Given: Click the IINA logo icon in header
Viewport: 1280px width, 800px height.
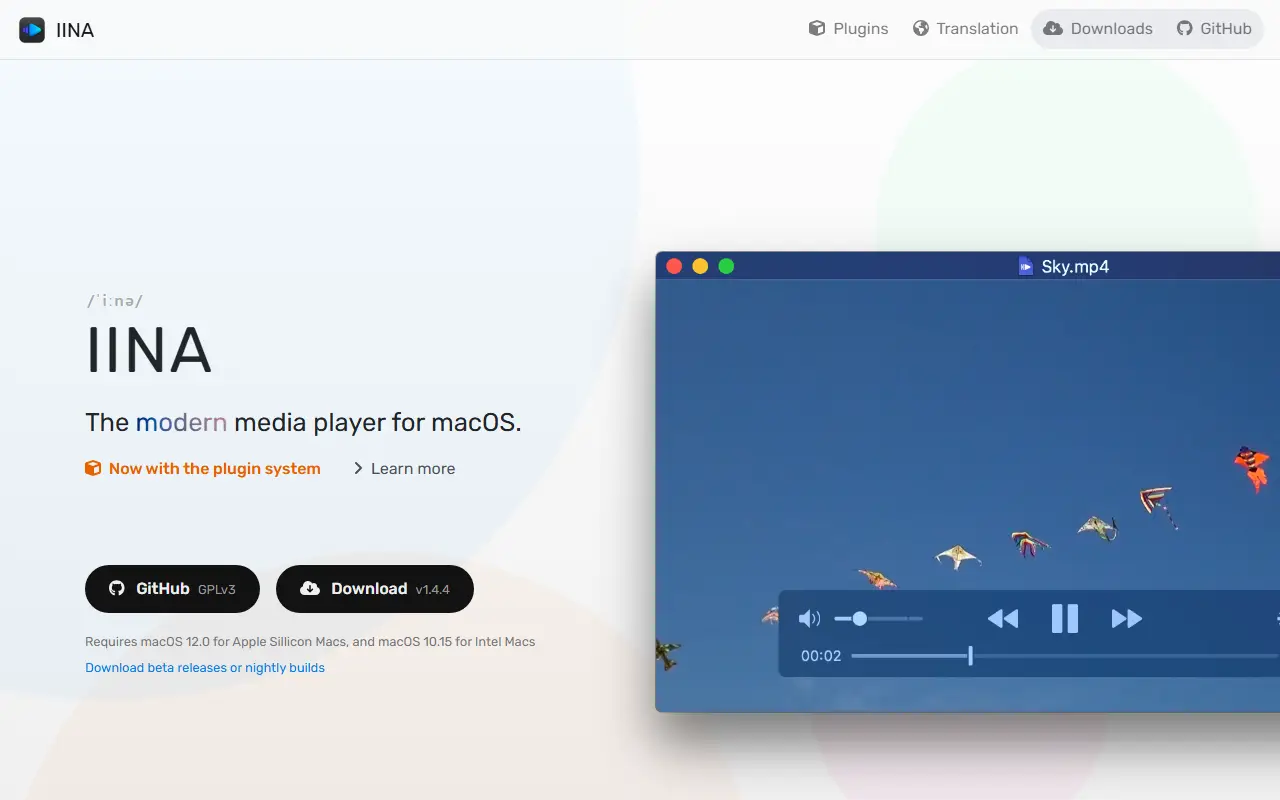Looking at the screenshot, I should 32,30.
